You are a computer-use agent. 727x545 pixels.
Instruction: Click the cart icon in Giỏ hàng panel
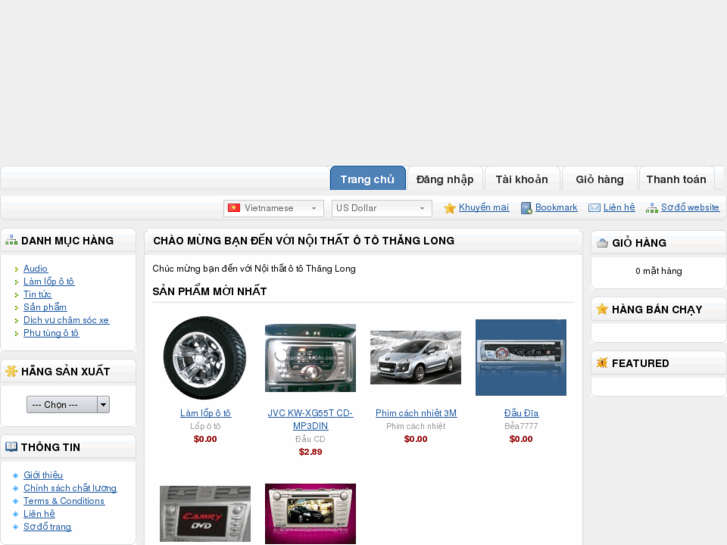(602, 243)
